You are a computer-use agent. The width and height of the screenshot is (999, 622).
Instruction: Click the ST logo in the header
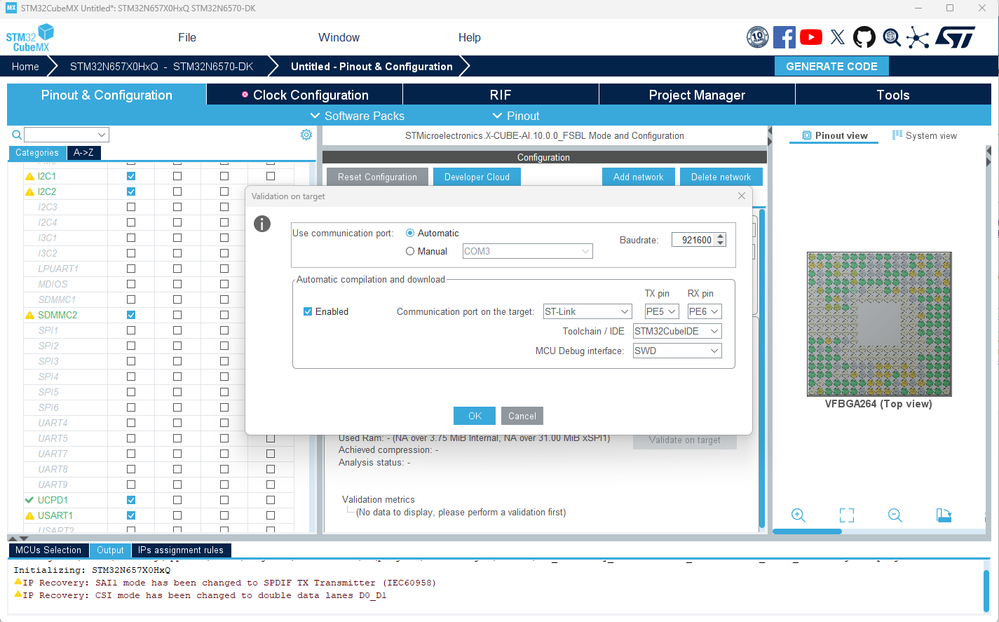pos(955,37)
